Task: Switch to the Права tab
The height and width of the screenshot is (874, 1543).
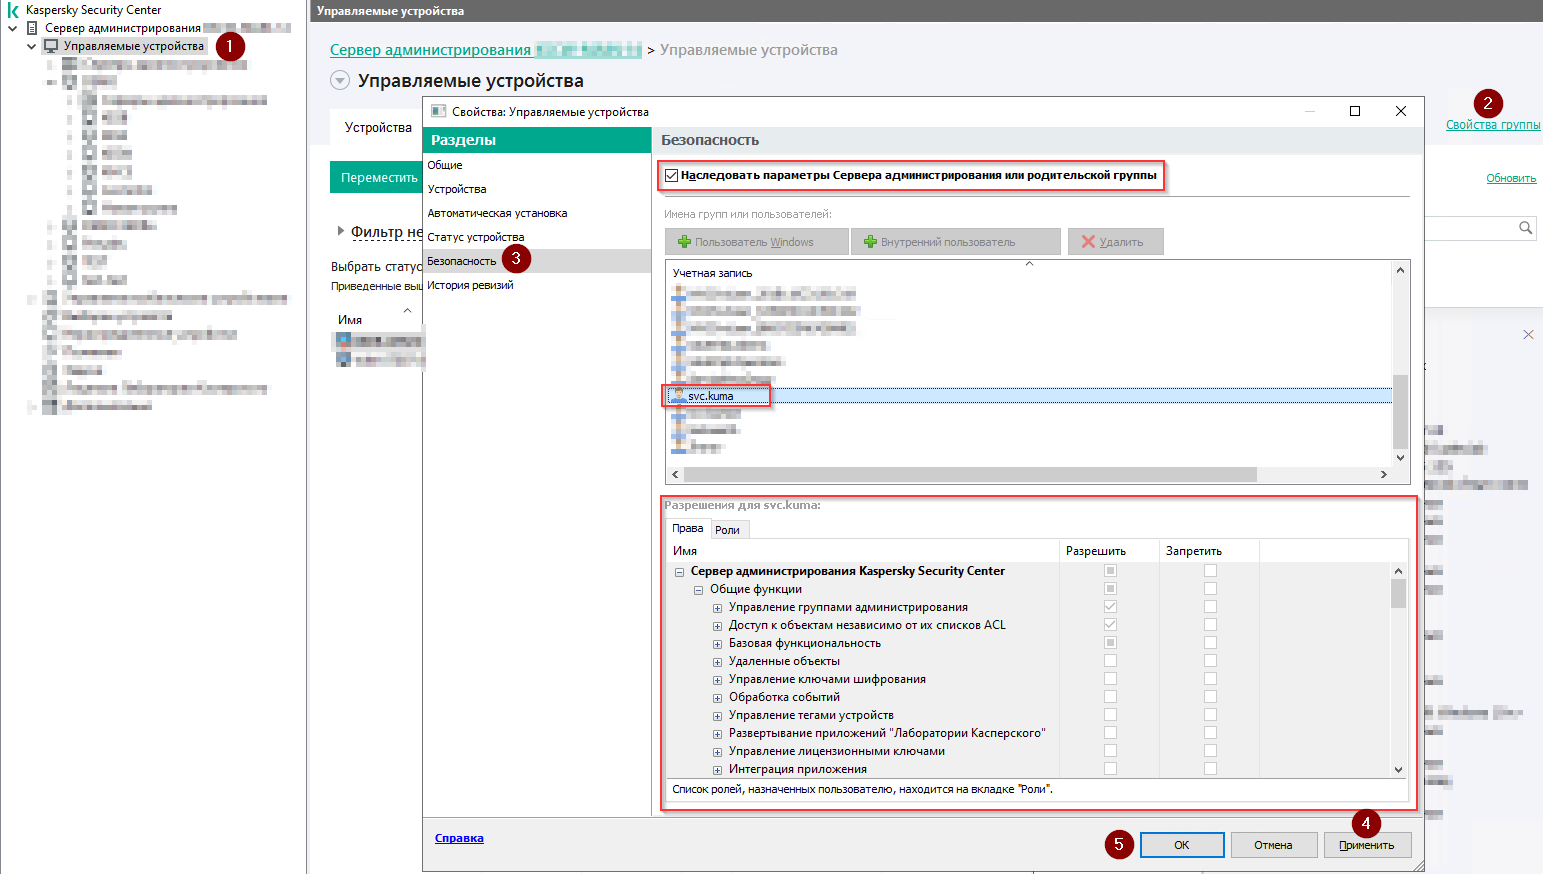Action: coord(688,529)
